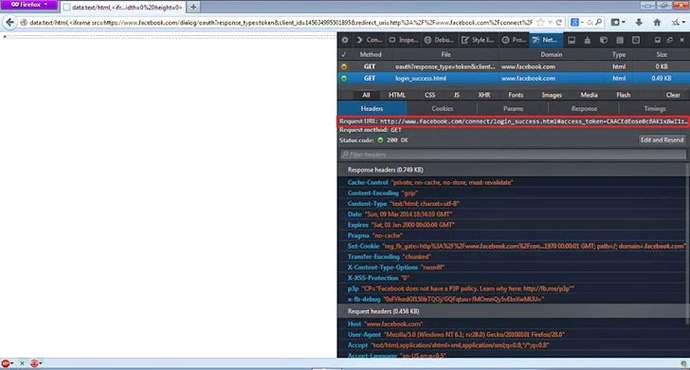Click the Edit and Resend button
Viewport: 690px width, 370px height.
coord(662,140)
